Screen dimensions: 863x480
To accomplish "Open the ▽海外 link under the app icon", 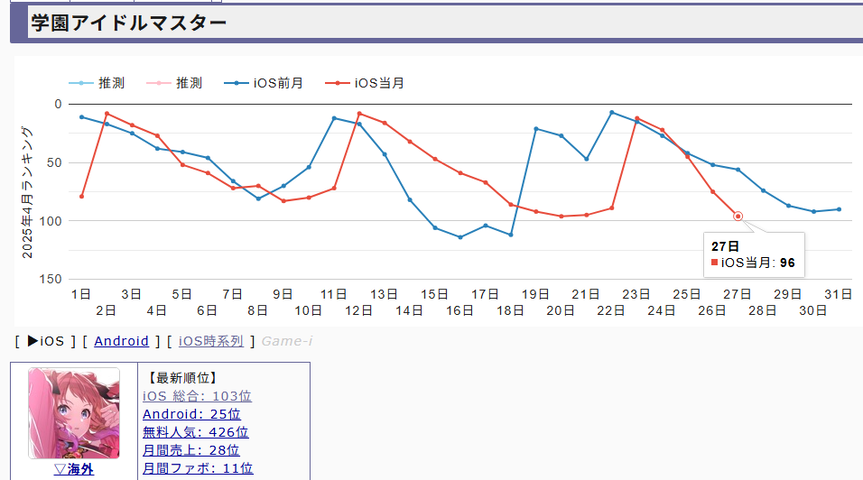I will [74, 470].
